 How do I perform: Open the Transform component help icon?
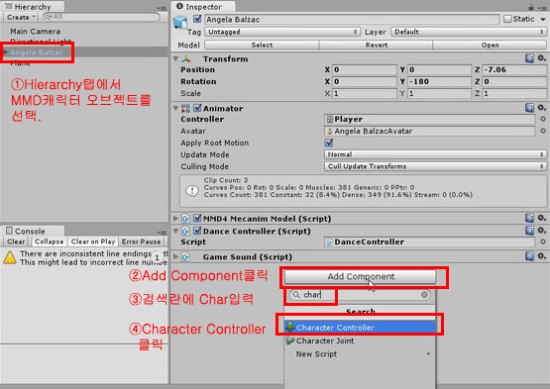pos(529,58)
